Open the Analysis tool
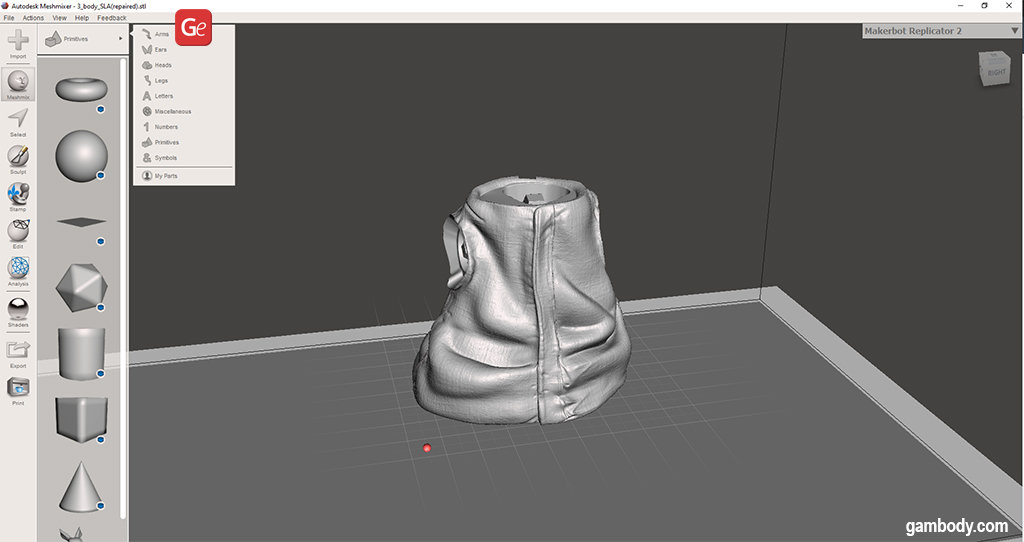Image resolution: width=1024 pixels, height=542 pixels. [18, 269]
